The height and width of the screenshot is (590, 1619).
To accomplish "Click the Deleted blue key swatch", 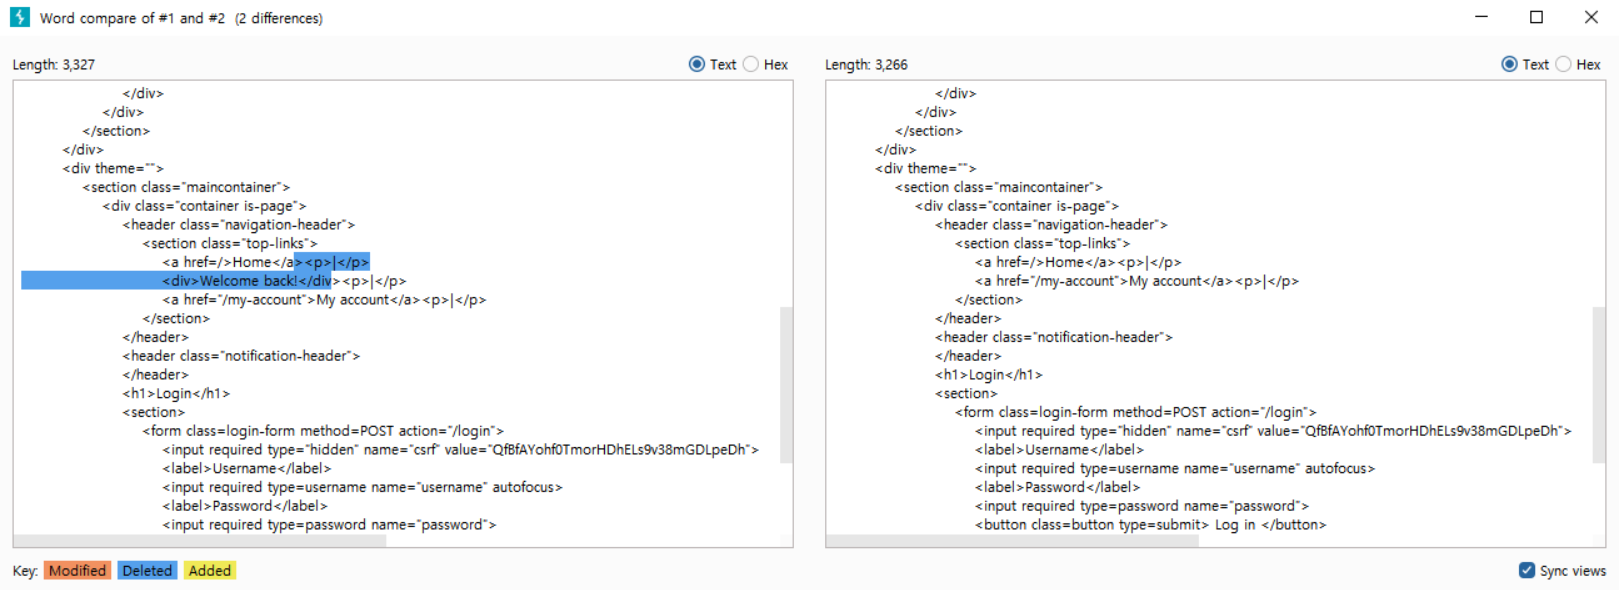I will pyautogui.click(x=147, y=570).
